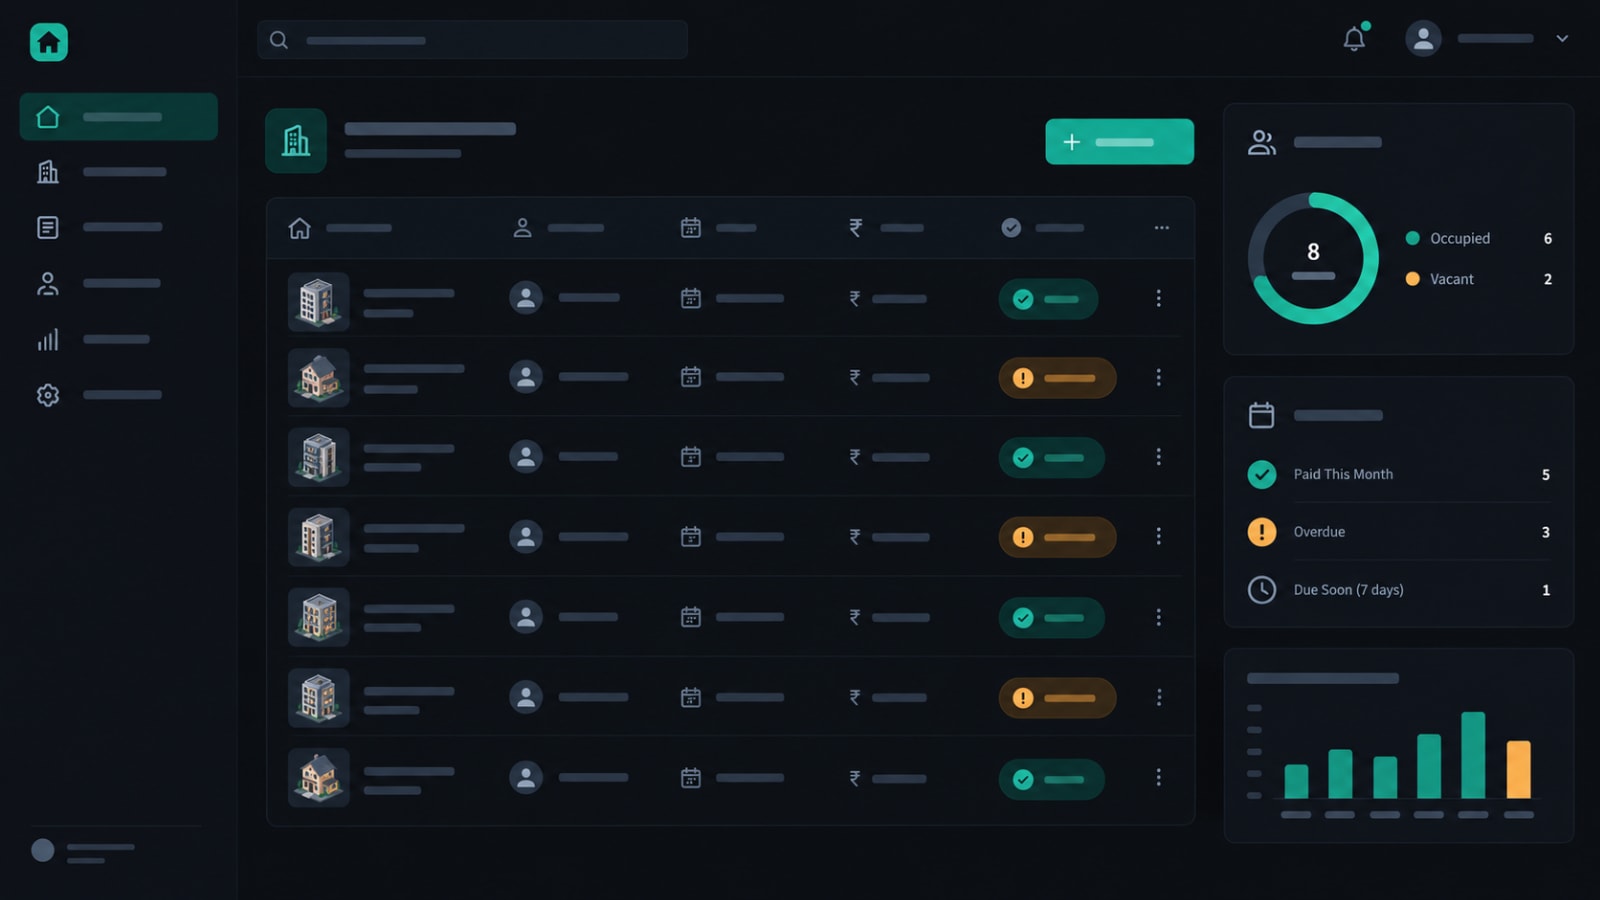Click the orange bar in the bar chart
The height and width of the screenshot is (900, 1600).
tap(1519, 769)
